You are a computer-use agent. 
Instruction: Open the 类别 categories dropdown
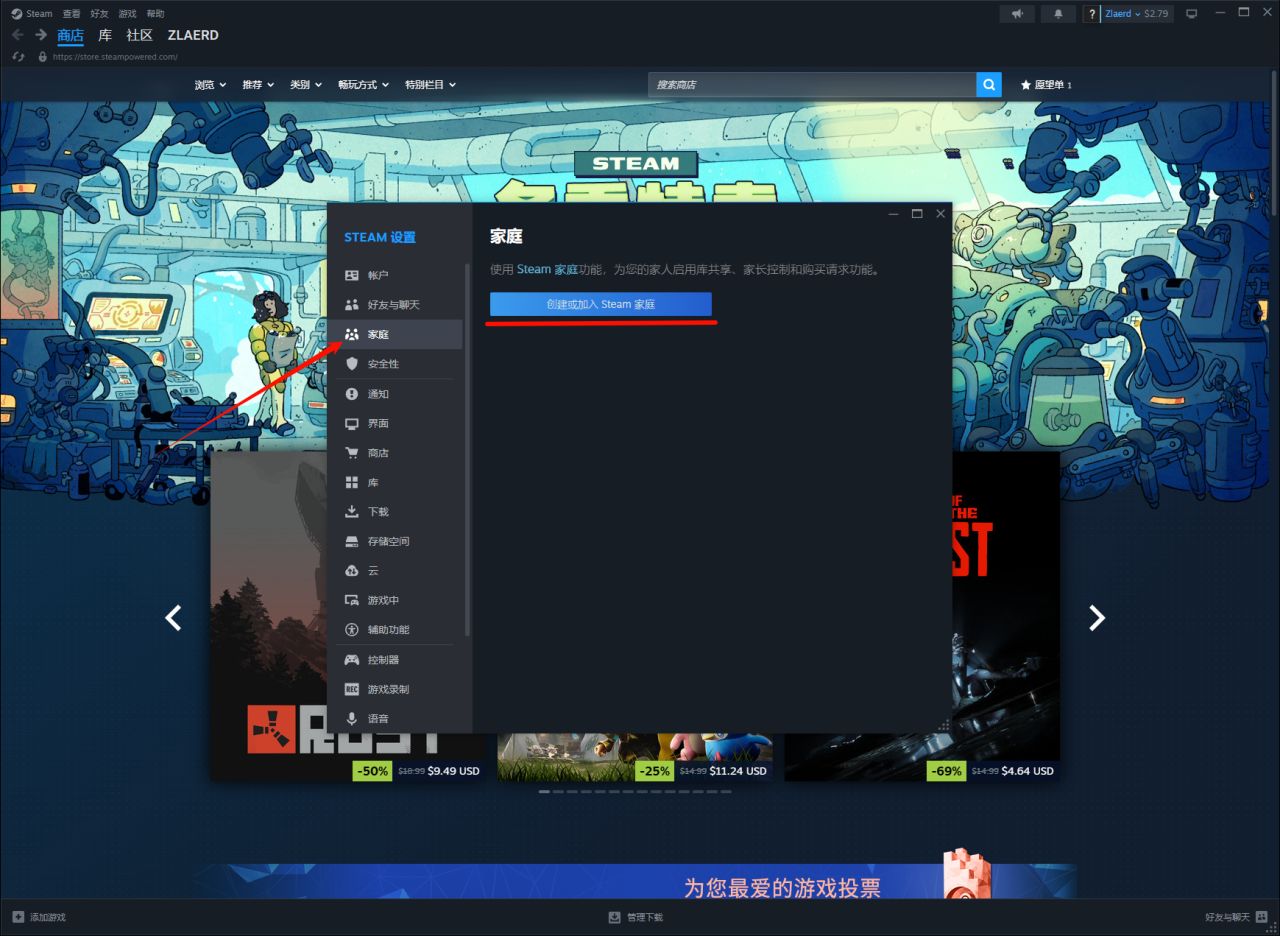(305, 85)
